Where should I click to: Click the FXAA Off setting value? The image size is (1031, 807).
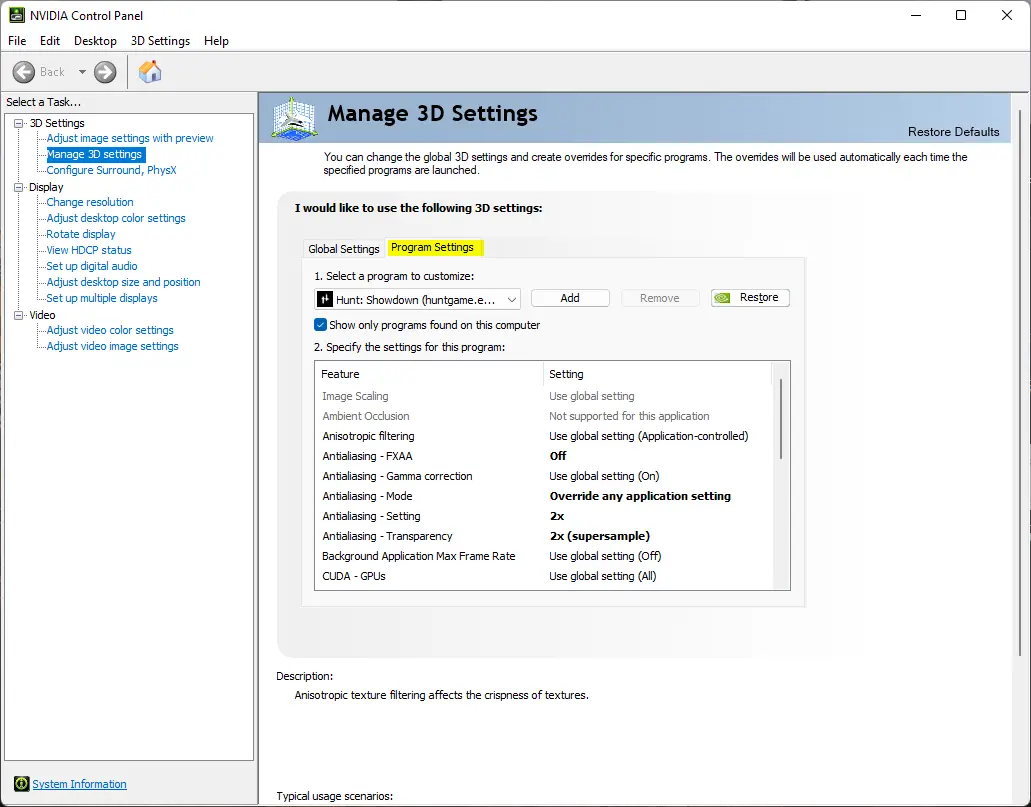point(558,456)
